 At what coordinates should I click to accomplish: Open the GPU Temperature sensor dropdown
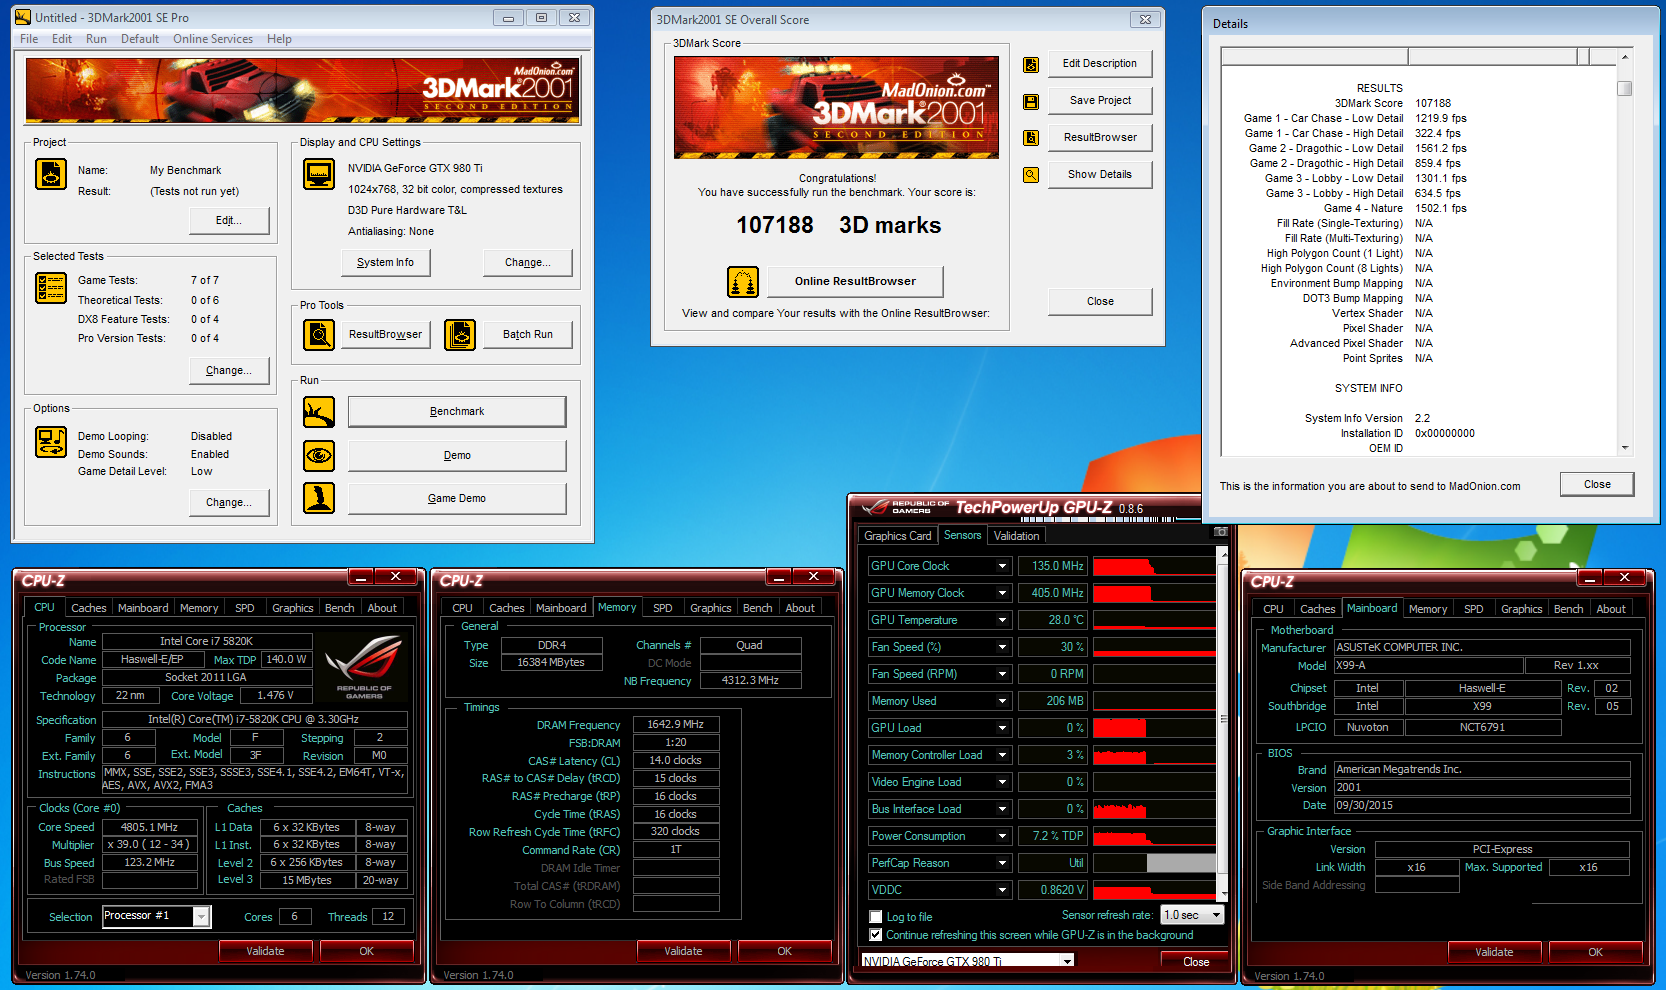pos(1002,620)
